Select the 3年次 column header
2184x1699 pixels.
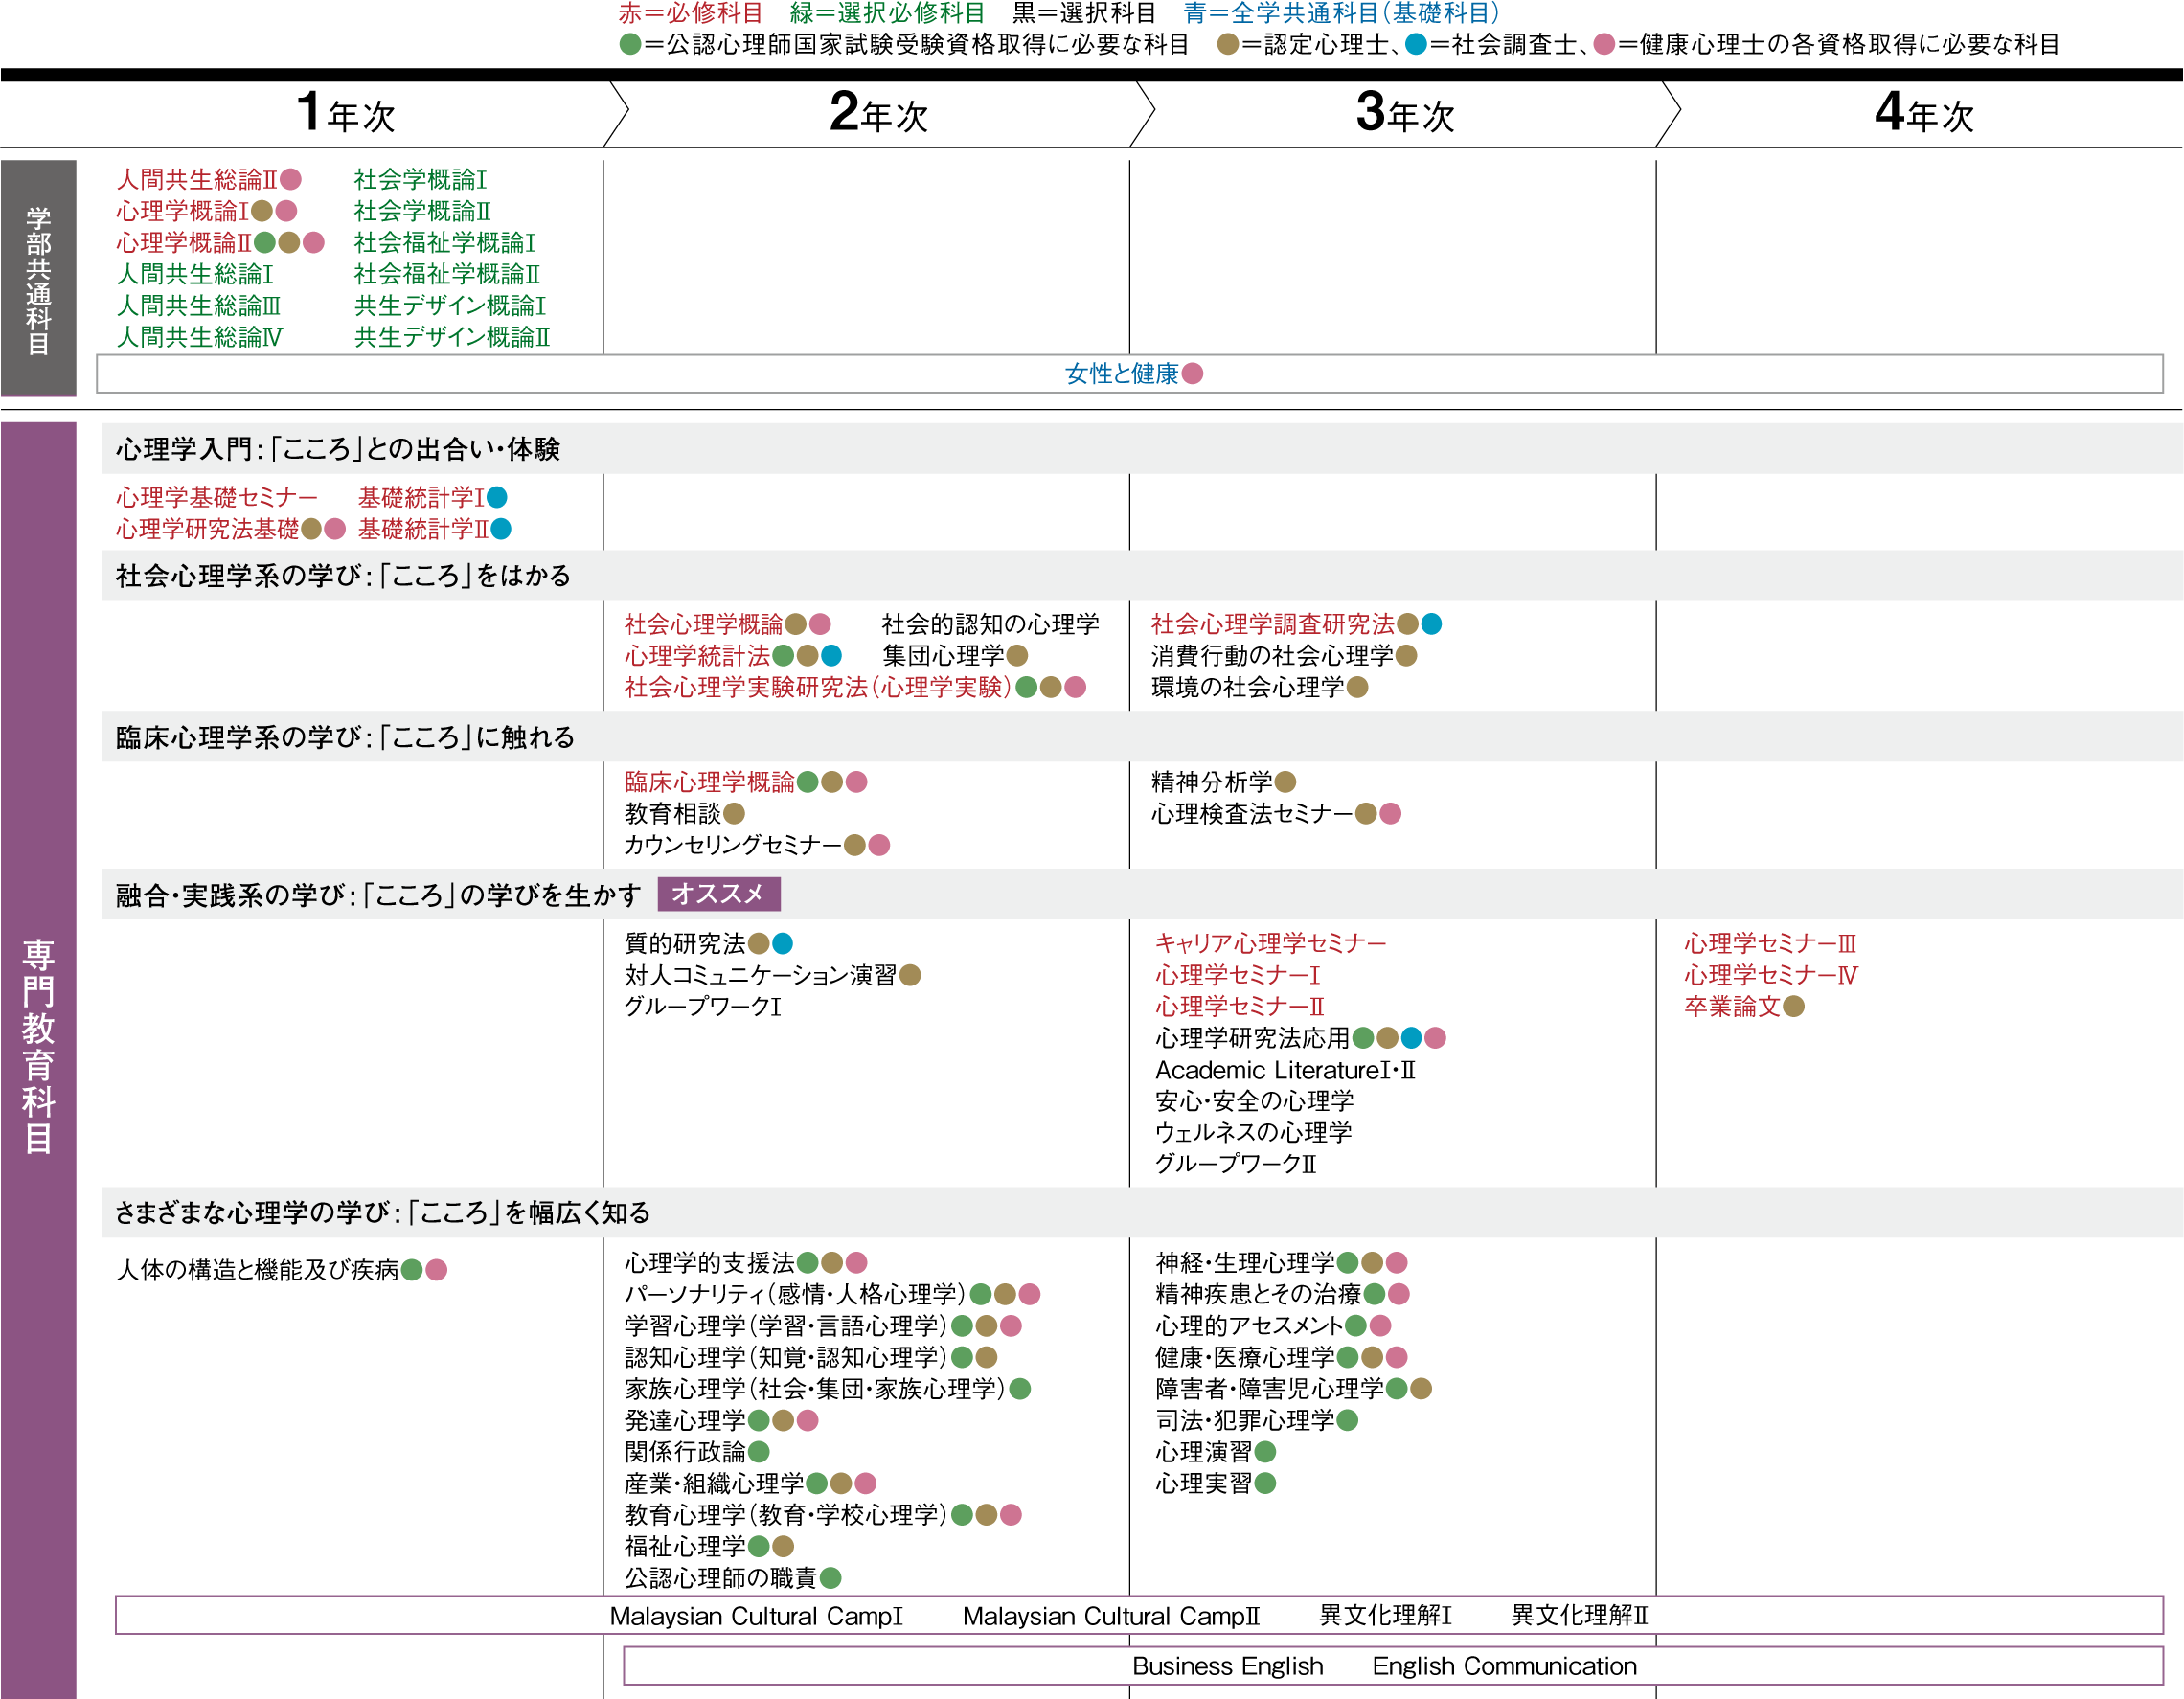1405,113
